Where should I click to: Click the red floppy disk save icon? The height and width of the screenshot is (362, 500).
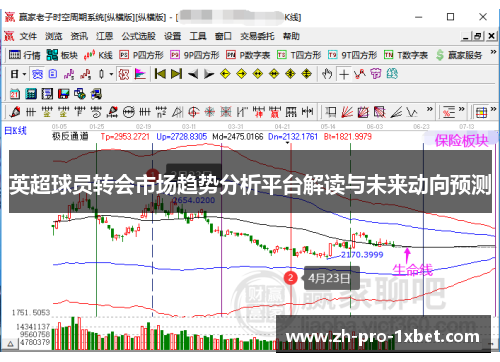coord(64,94)
